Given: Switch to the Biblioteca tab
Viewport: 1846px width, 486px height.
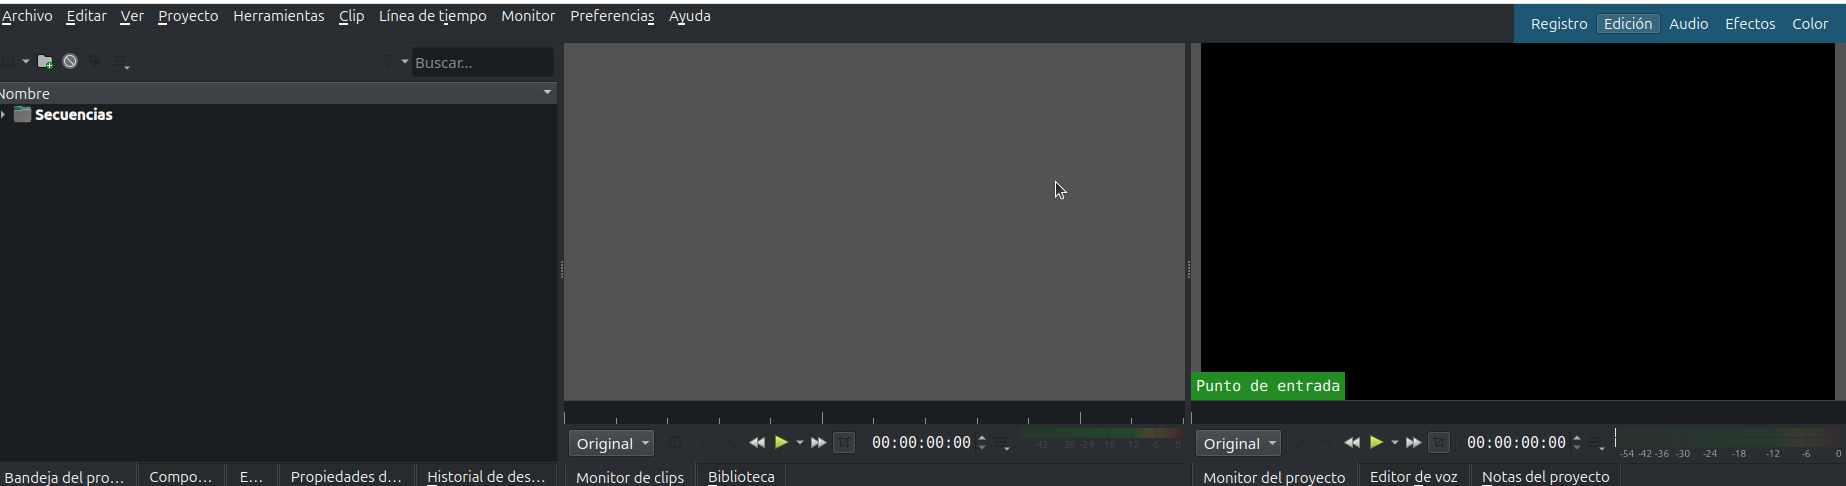Looking at the screenshot, I should pyautogui.click(x=741, y=477).
